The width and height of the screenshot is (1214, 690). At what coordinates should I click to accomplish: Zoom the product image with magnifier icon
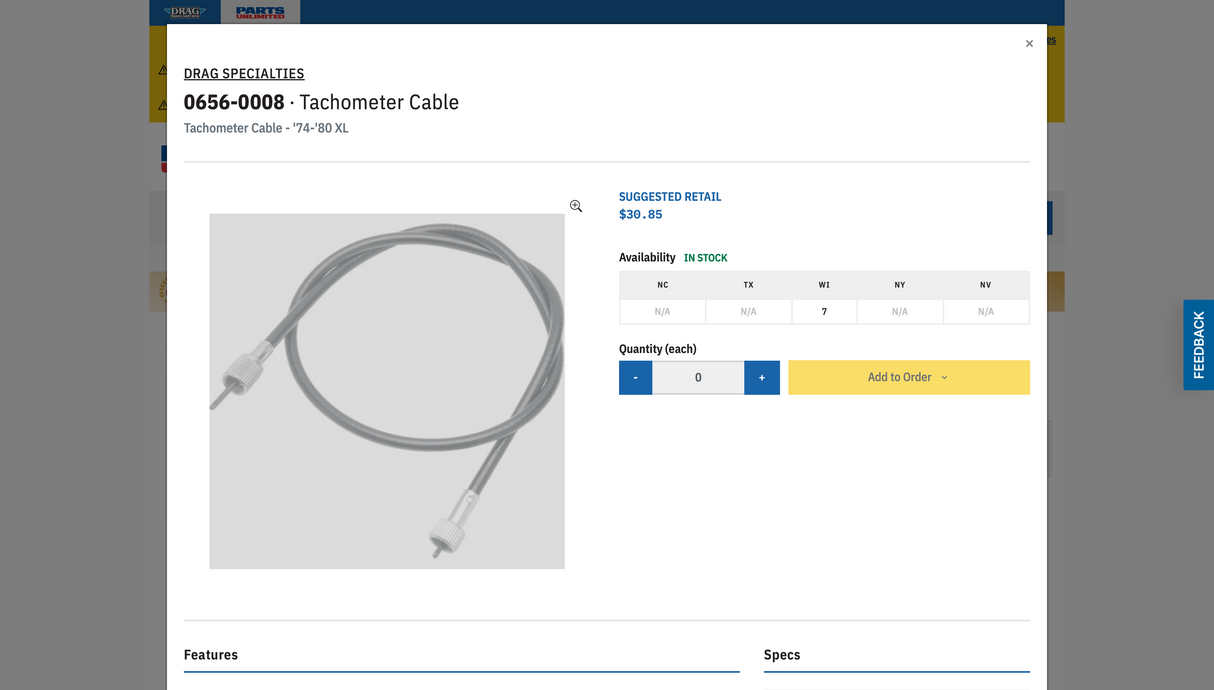point(576,206)
